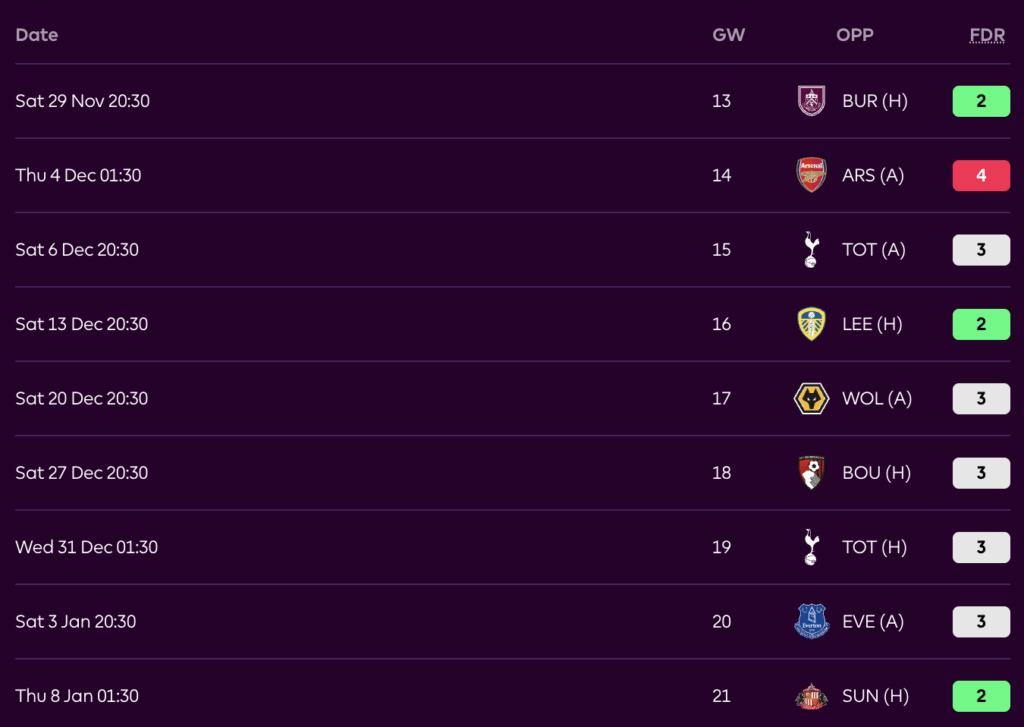Click Tottenham crest in gameweek 19 row
This screenshot has width=1024, height=727.
coord(811,547)
